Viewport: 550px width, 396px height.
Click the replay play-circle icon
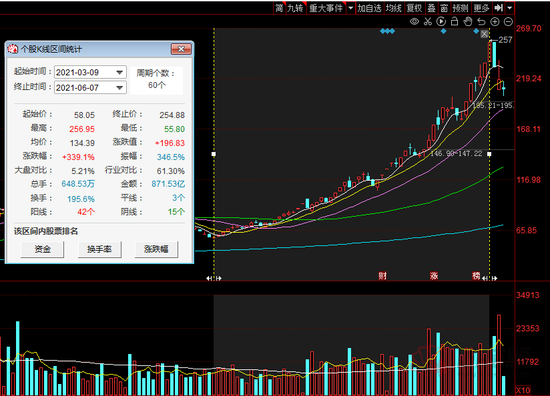441,22
